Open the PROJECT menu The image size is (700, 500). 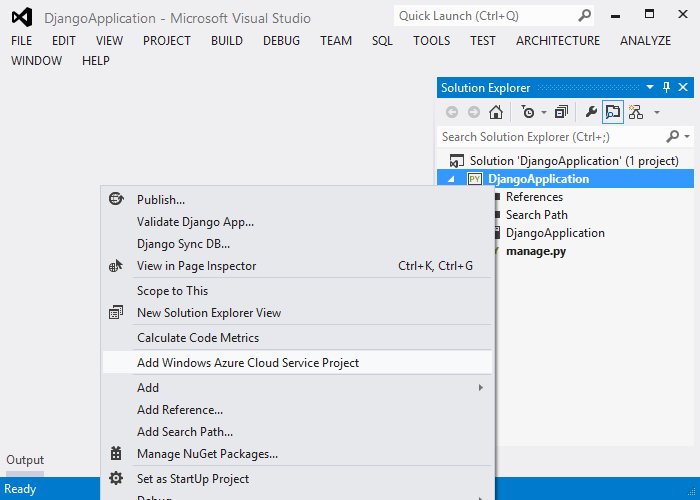click(x=167, y=41)
